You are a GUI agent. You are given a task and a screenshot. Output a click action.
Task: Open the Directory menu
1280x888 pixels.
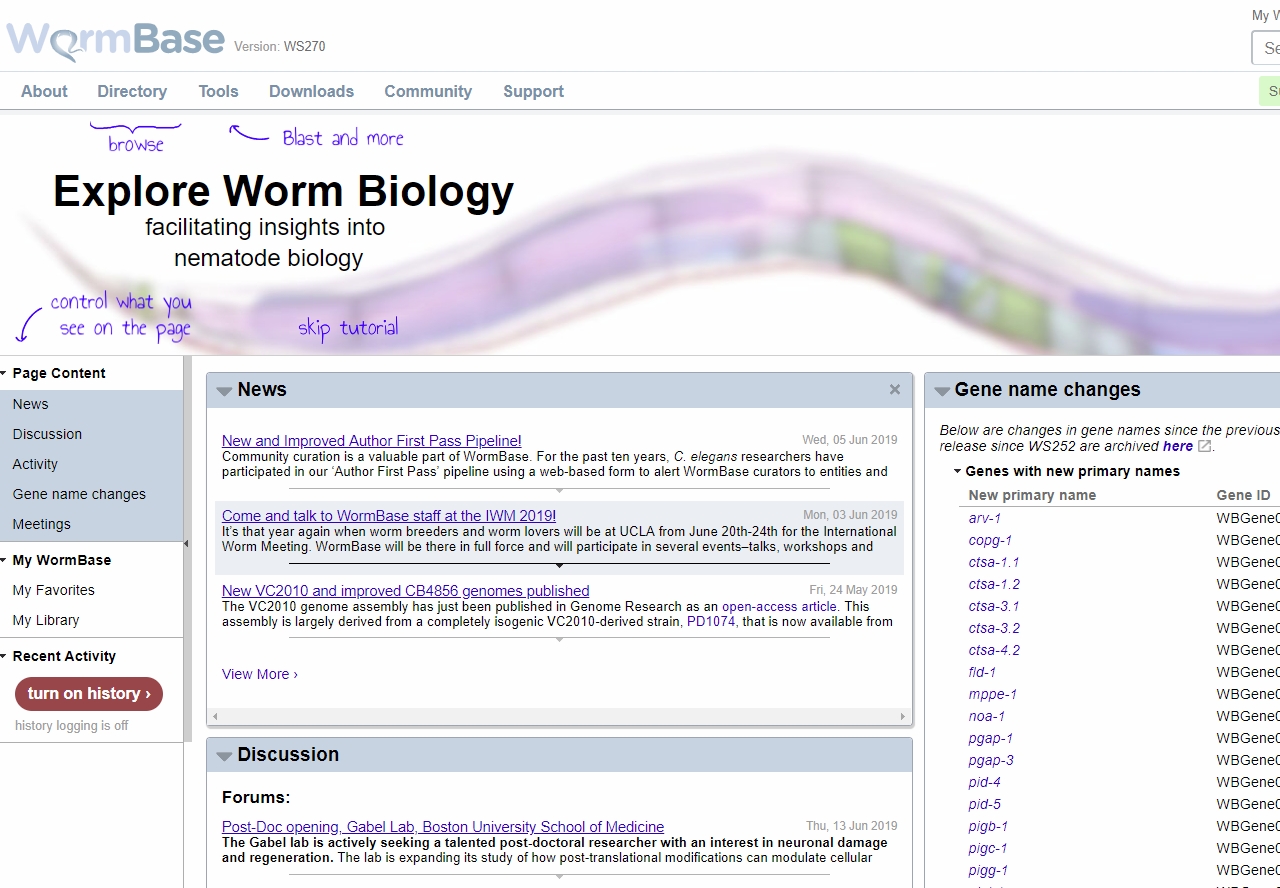[x=132, y=91]
